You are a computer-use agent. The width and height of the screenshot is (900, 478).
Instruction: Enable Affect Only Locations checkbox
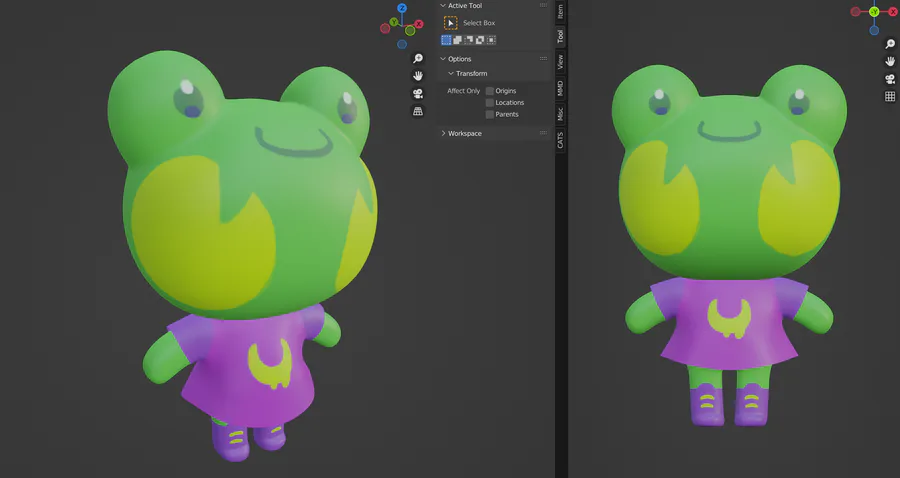pyautogui.click(x=490, y=103)
